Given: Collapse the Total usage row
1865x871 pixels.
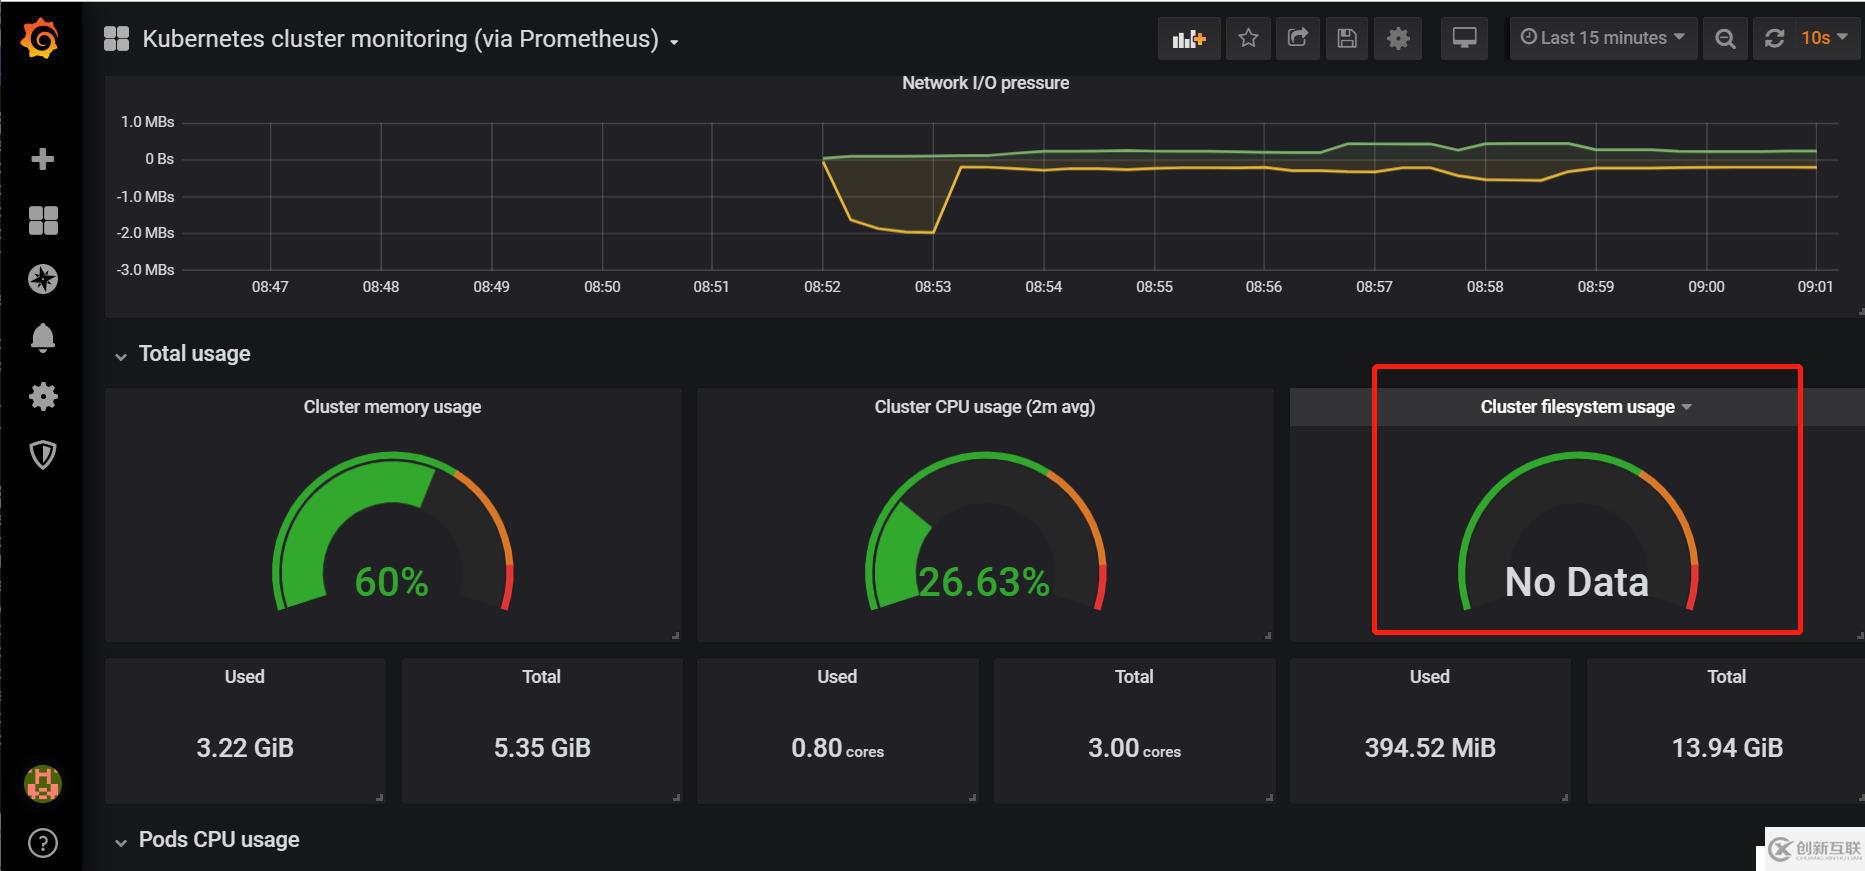Looking at the screenshot, I should 183,354.
